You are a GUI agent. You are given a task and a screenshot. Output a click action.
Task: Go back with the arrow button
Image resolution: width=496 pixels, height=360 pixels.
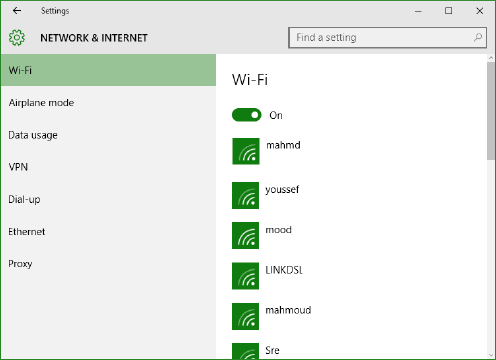(17, 11)
